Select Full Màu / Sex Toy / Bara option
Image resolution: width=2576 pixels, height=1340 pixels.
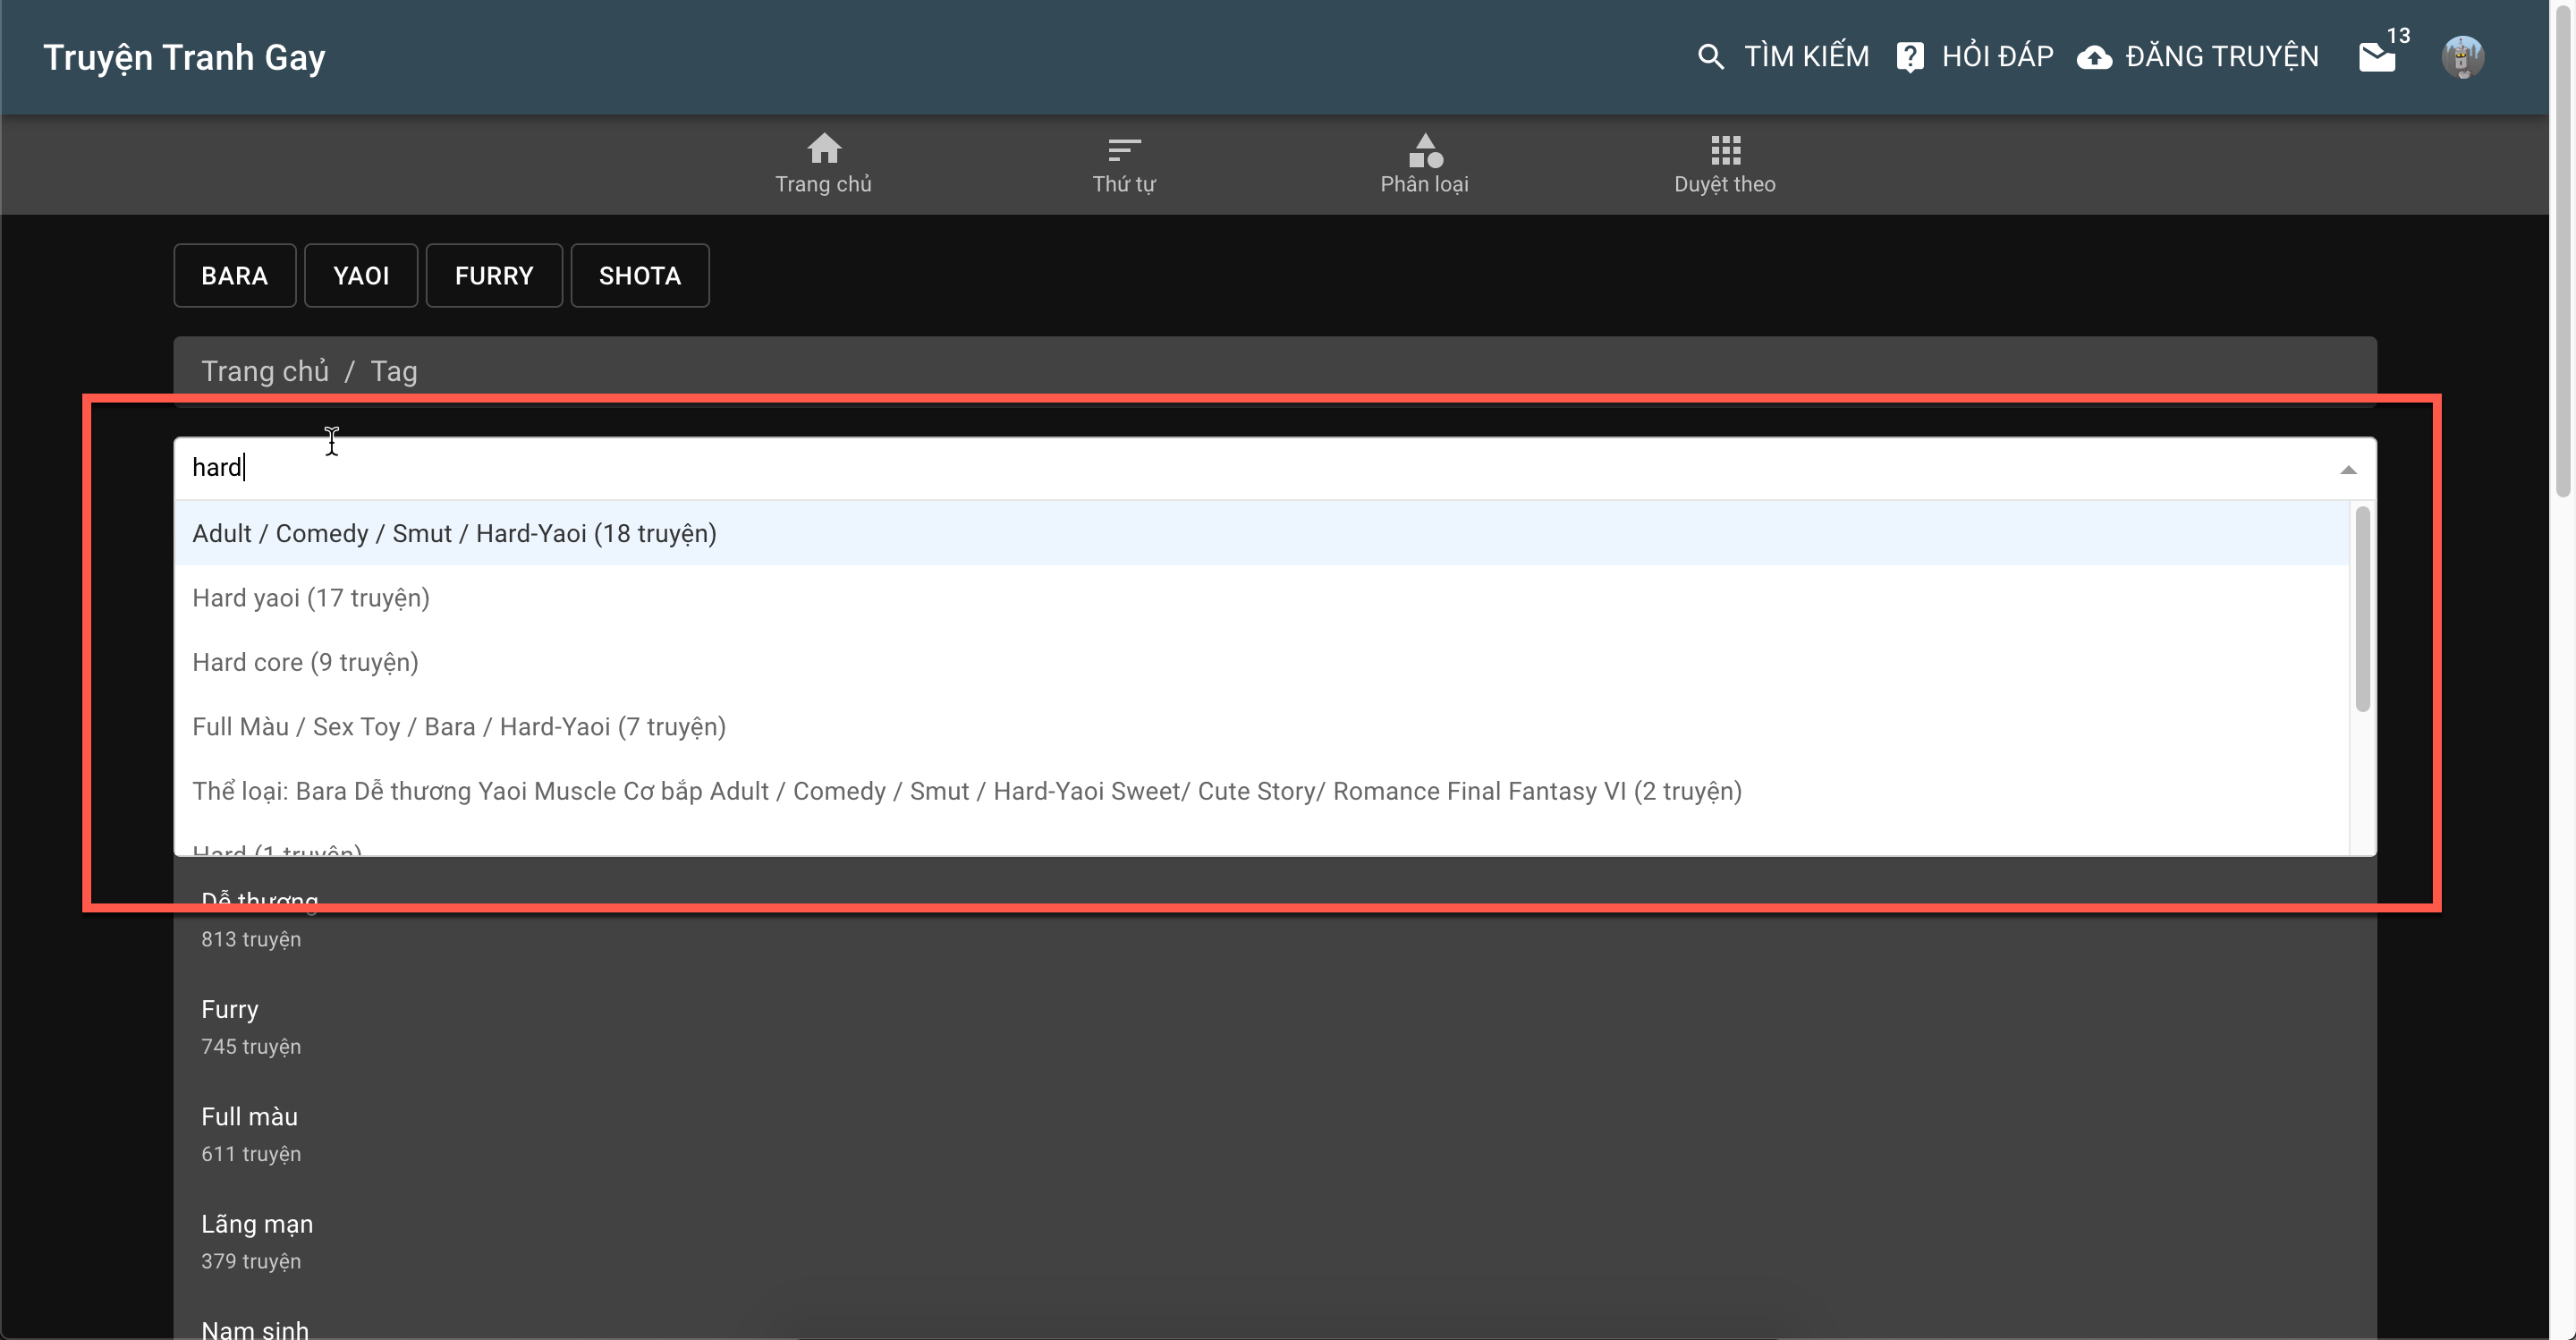pyautogui.click(x=459, y=727)
